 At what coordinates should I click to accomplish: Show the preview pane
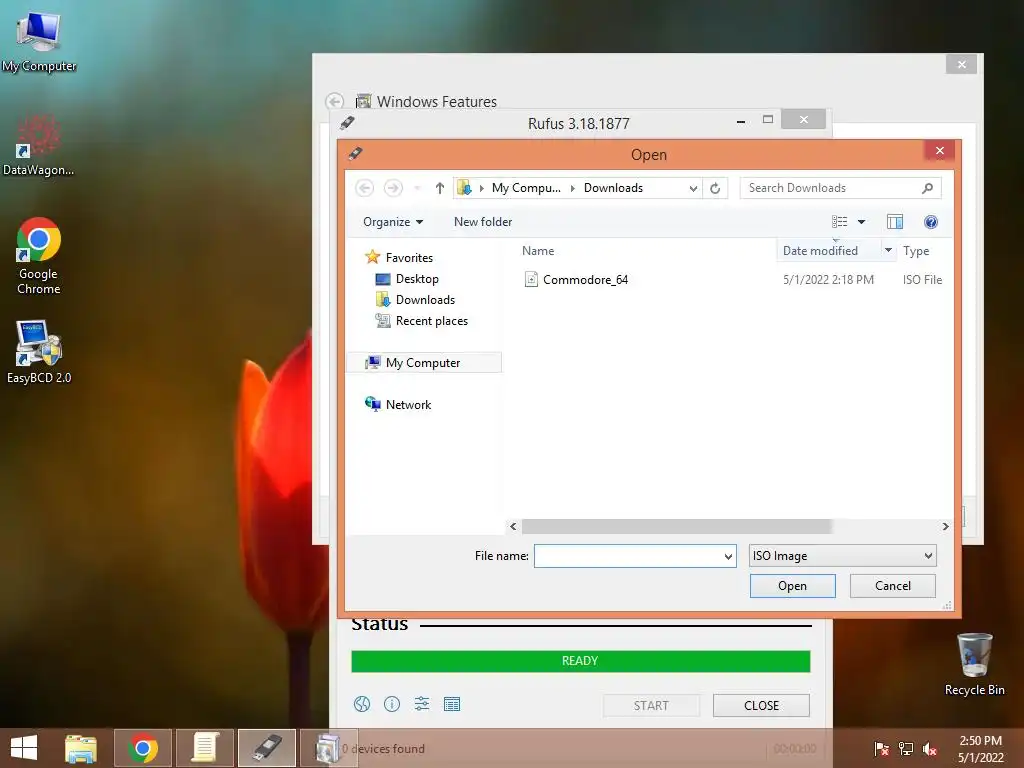[895, 222]
